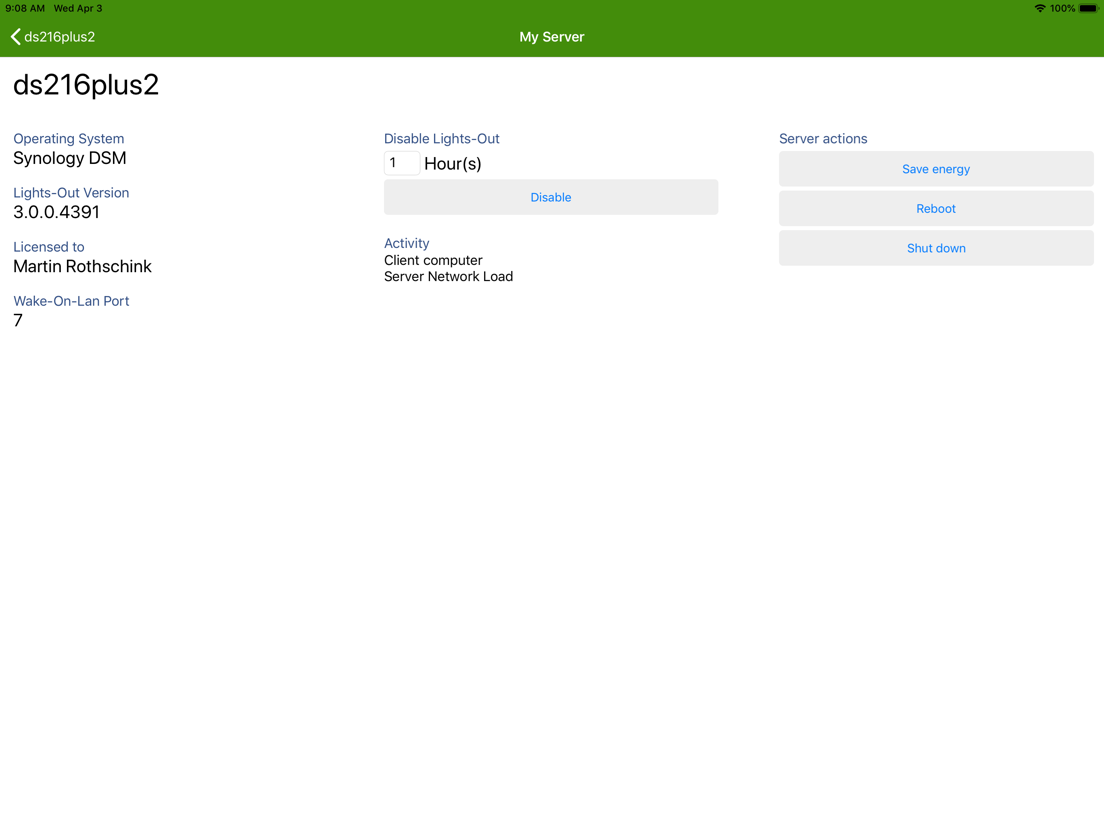The width and height of the screenshot is (1104, 828).
Task: Click the hours input field
Action: point(401,163)
